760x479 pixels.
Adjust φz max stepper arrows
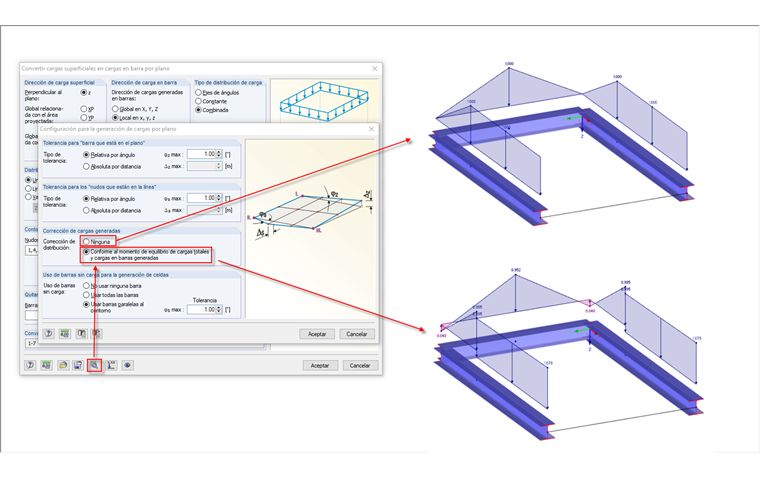click(x=219, y=154)
